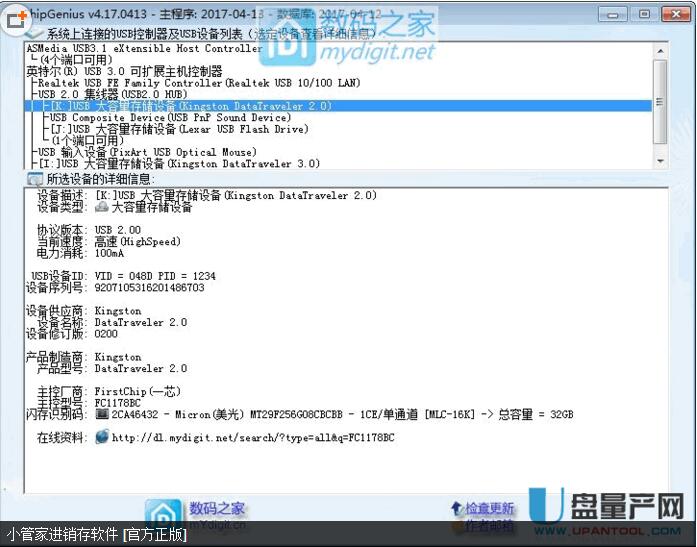
Task: Click the device revision 0200 value
Action: [x=106, y=334]
